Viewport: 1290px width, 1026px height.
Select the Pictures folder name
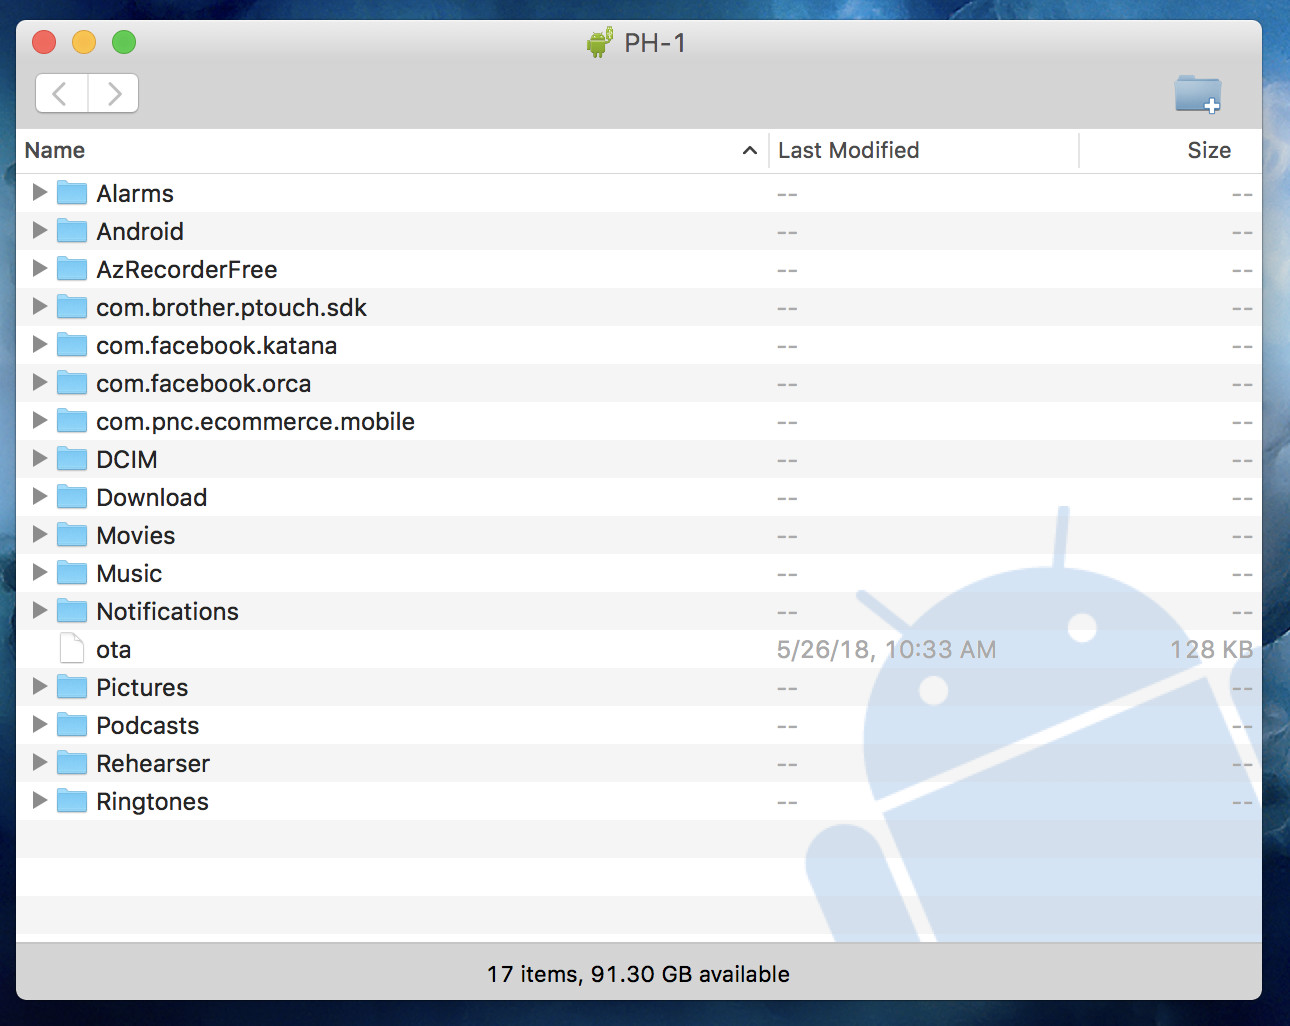click(x=142, y=687)
